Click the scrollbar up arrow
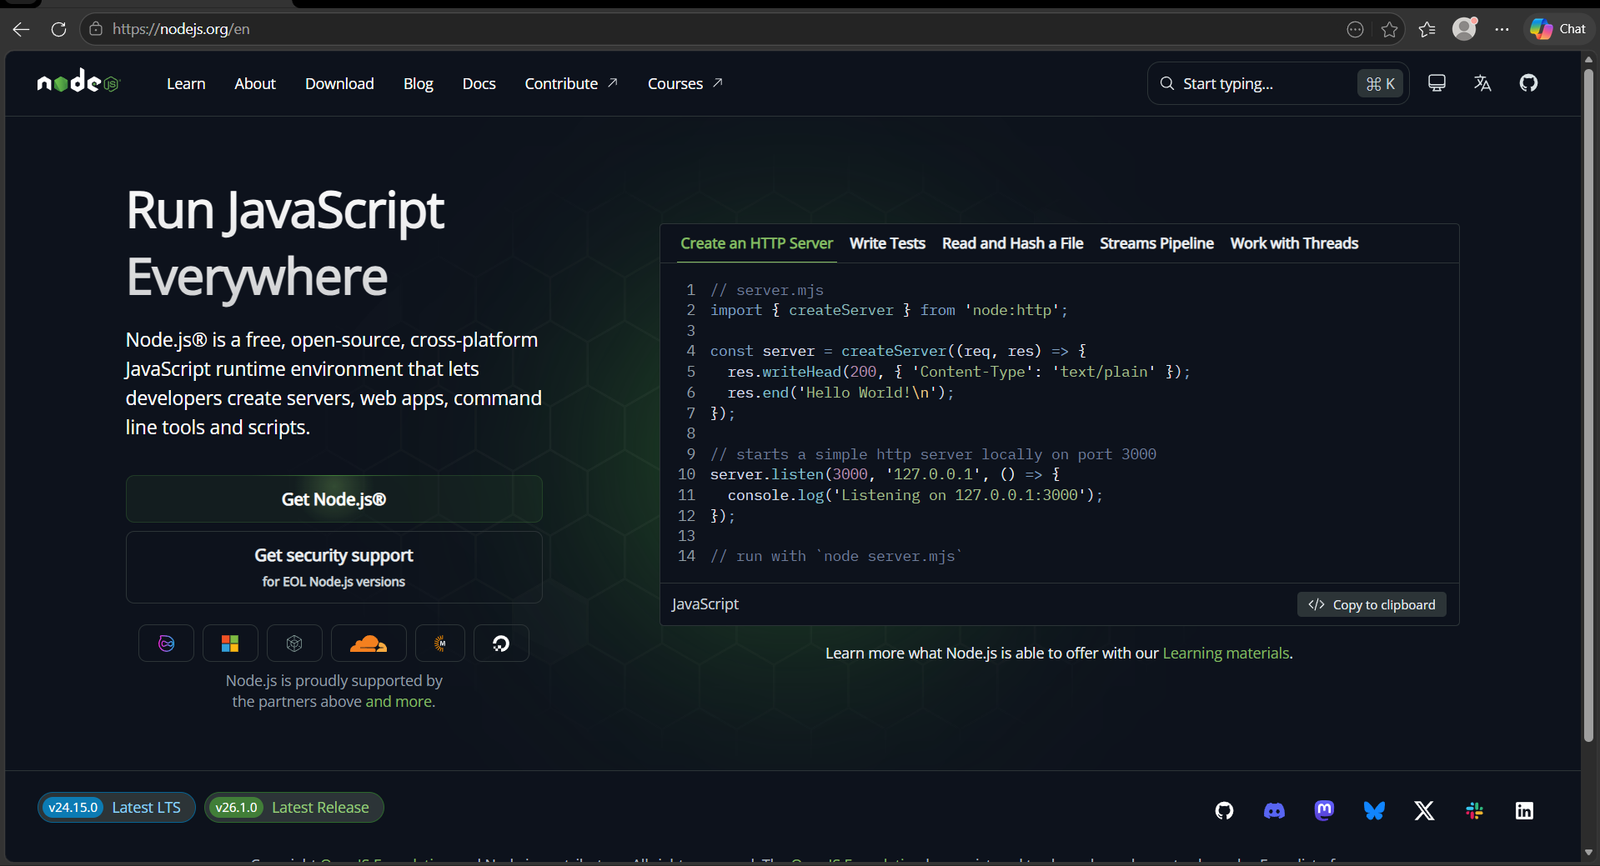Viewport: 1600px width, 866px height. (1588, 59)
